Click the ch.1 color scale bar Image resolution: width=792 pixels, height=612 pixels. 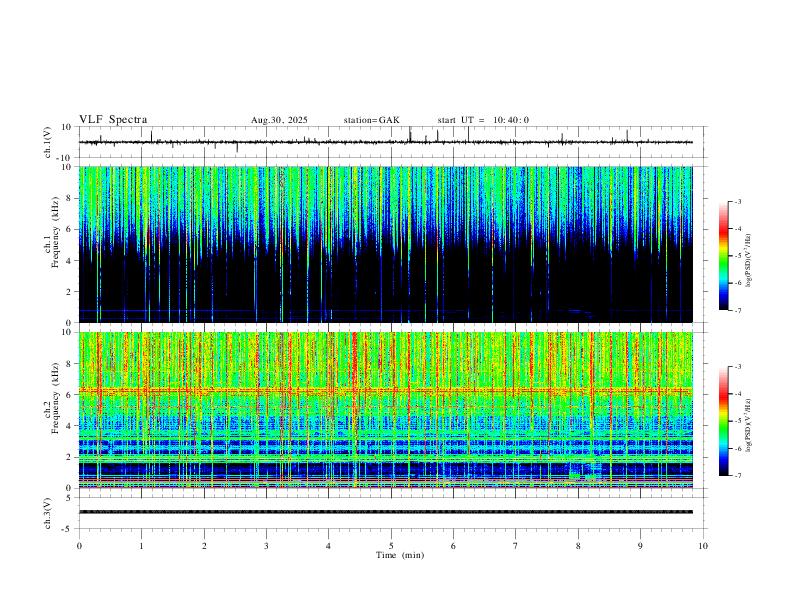[723, 256]
